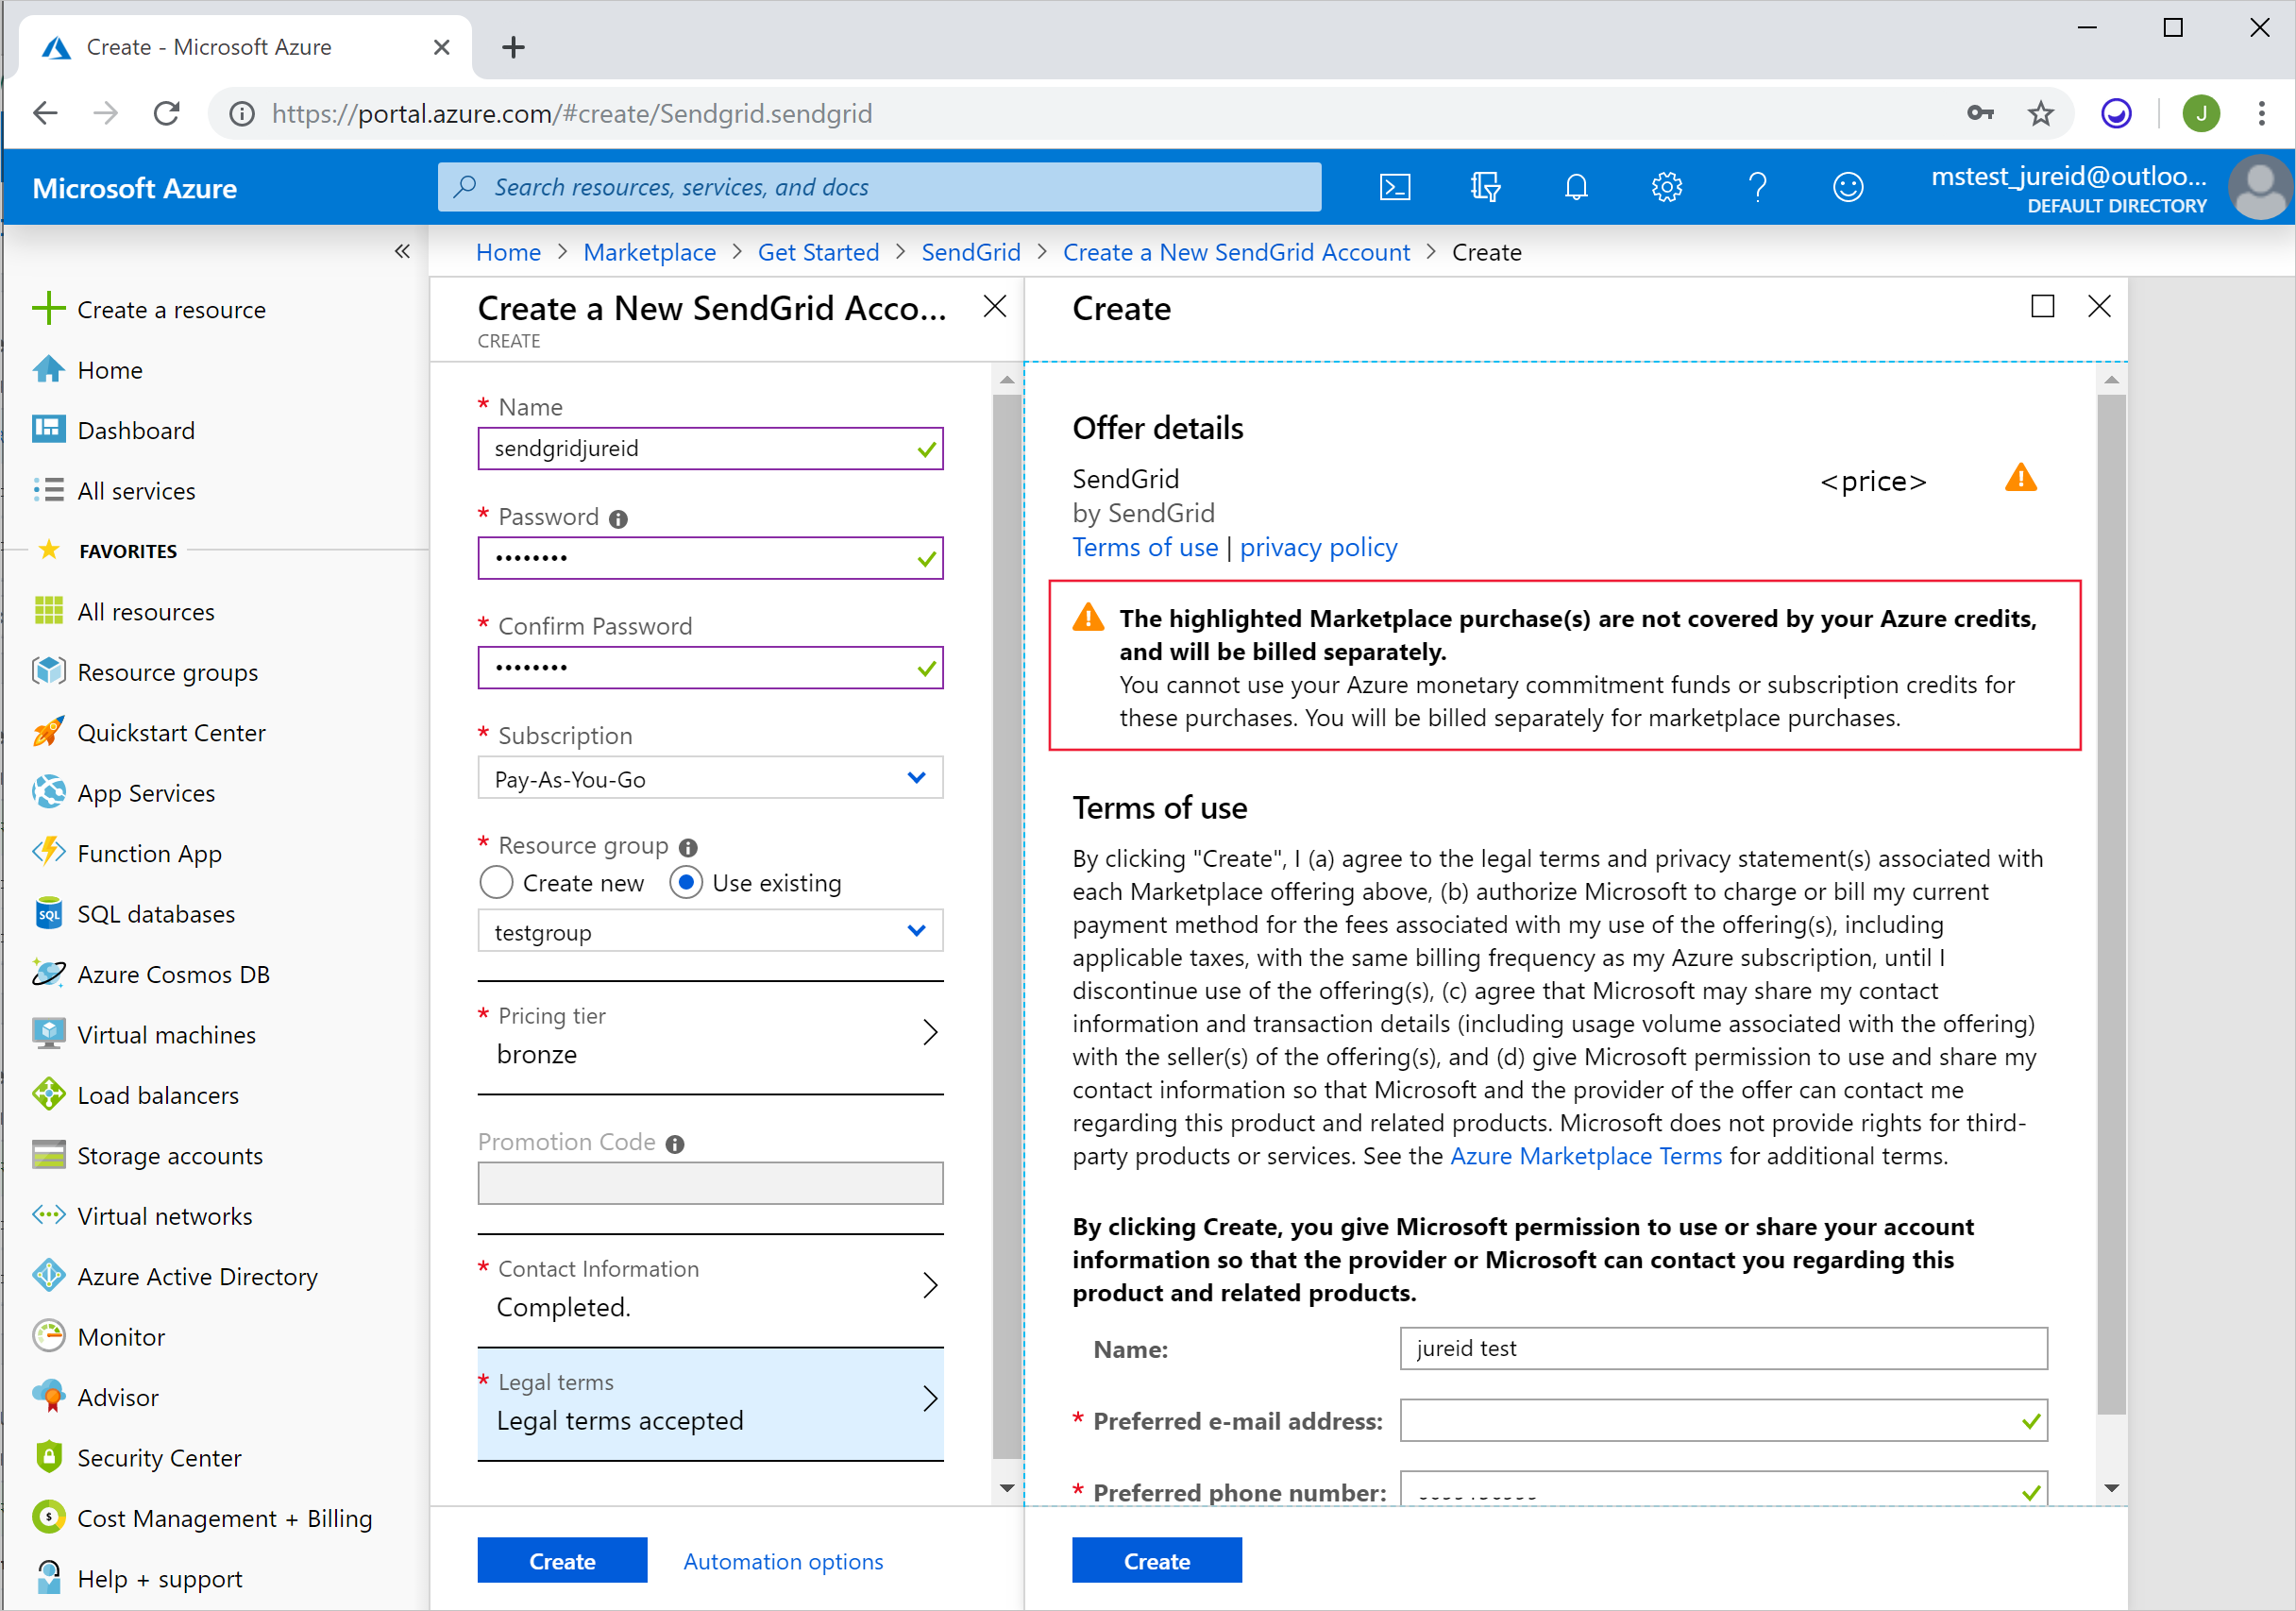Open Virtual machines in the sidebar
Viewport: 2296px width, 1611px height.
click(166, 1035)
